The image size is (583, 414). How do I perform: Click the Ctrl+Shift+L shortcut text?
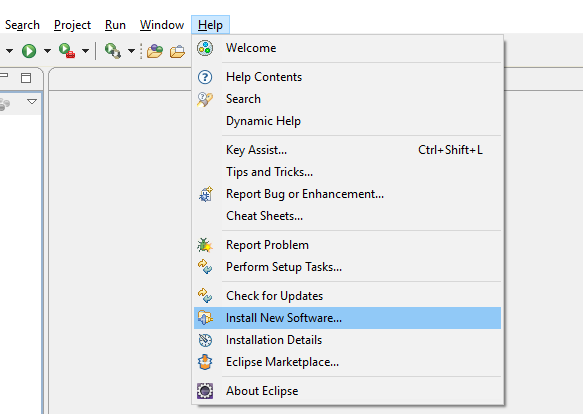[x=450, y=150]
